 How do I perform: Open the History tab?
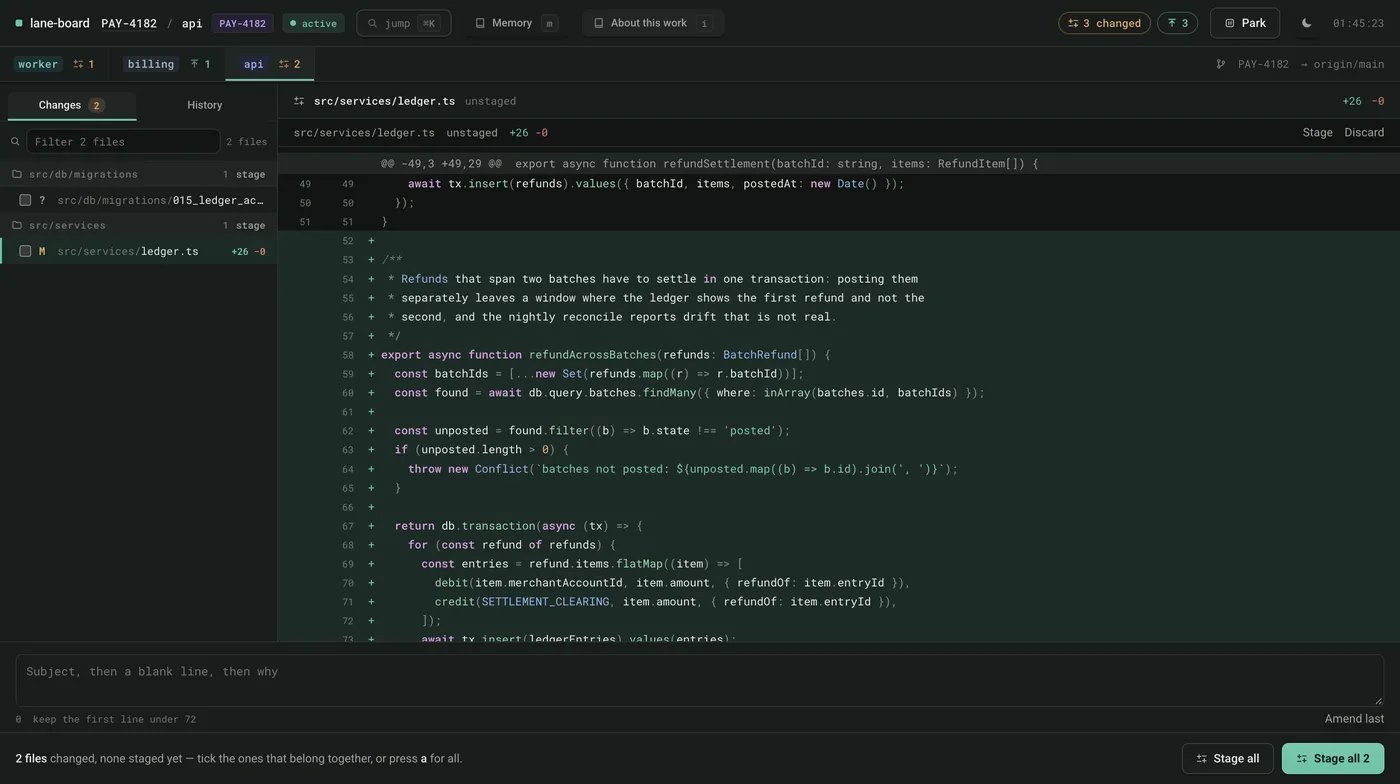point(205,105)
